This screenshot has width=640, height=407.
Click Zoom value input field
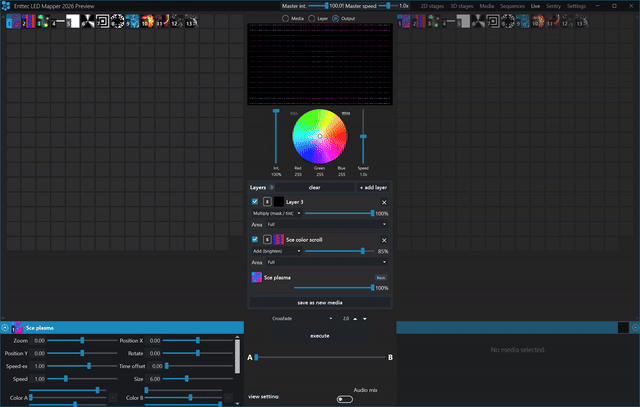pos(39,340)
